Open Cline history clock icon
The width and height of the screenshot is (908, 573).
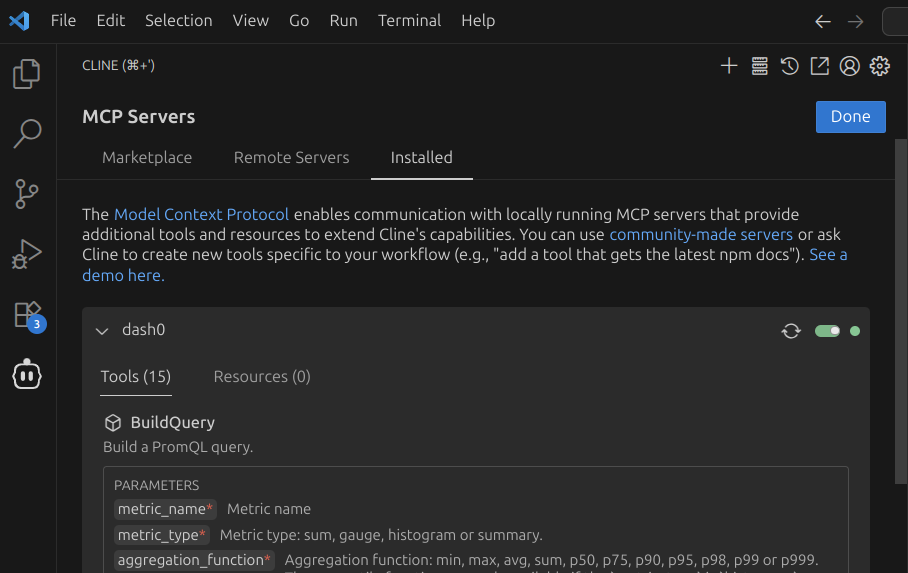[789, 66]
